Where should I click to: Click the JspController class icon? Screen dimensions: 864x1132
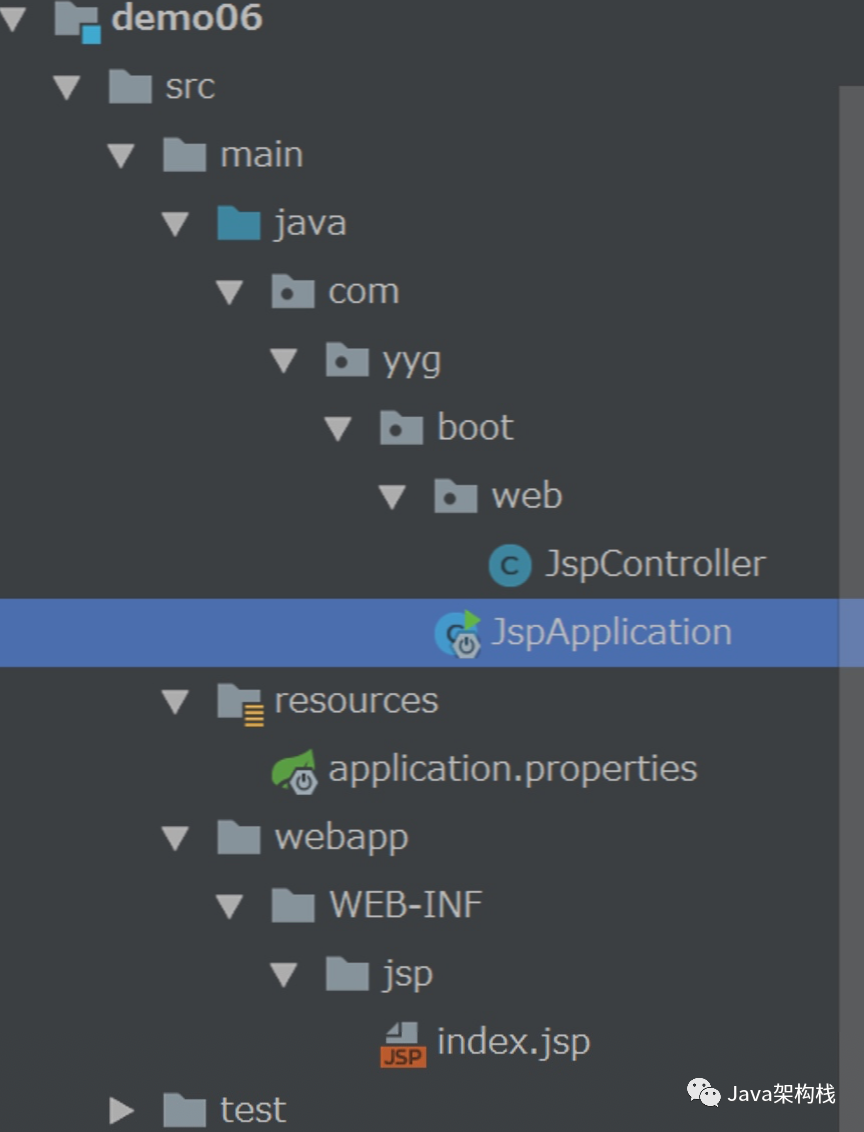509,566
